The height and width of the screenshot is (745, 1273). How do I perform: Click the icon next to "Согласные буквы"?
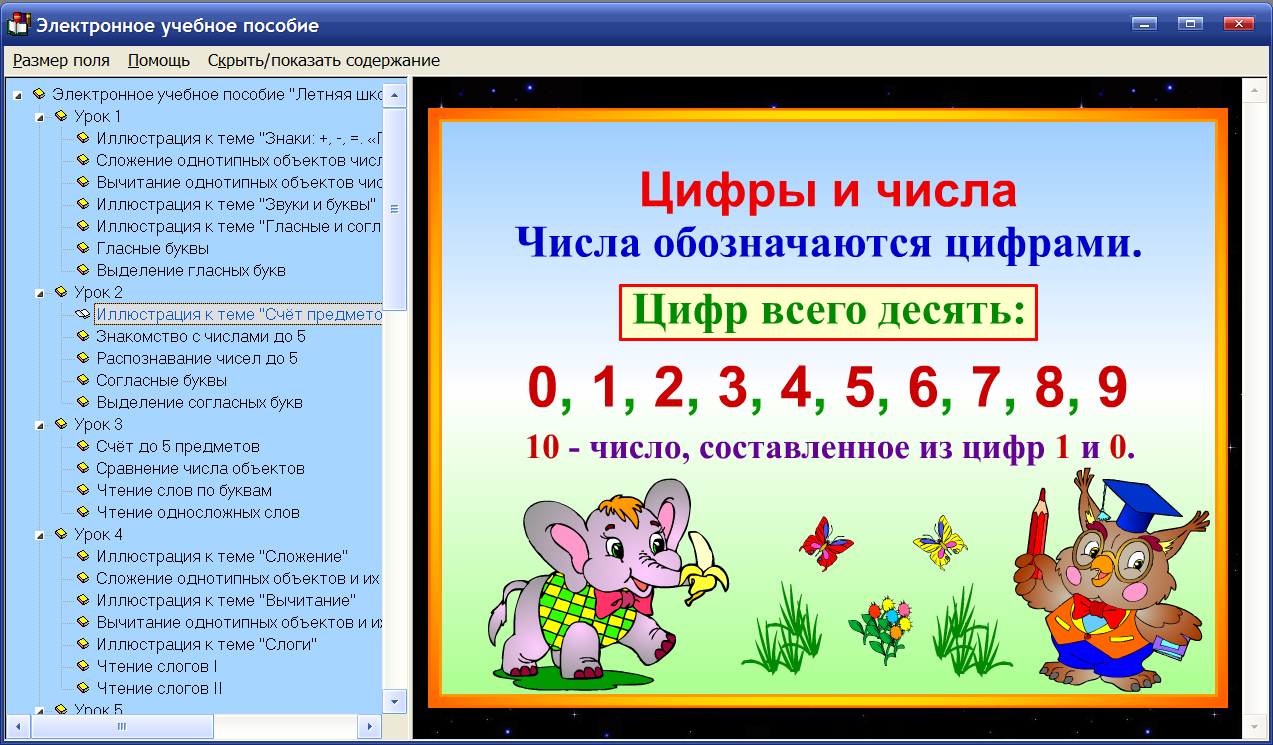(83, 379)
